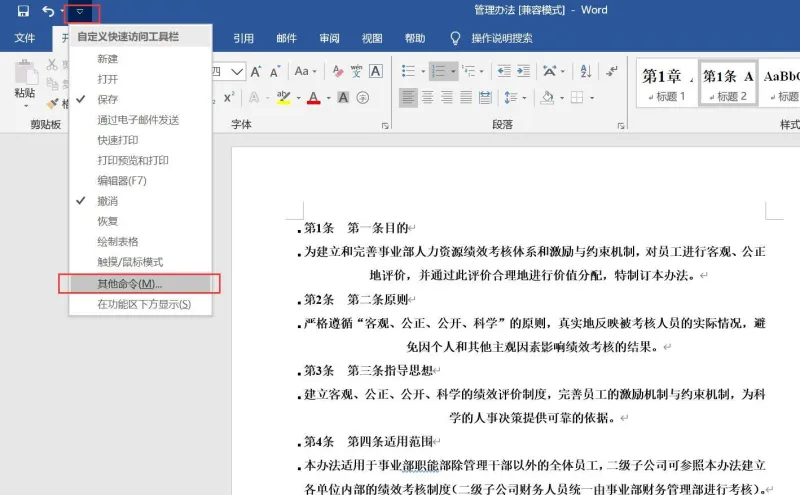Click the Increase Indent icon
The height and width of the screenshot is (495, 800).
(x=523, y=71)
